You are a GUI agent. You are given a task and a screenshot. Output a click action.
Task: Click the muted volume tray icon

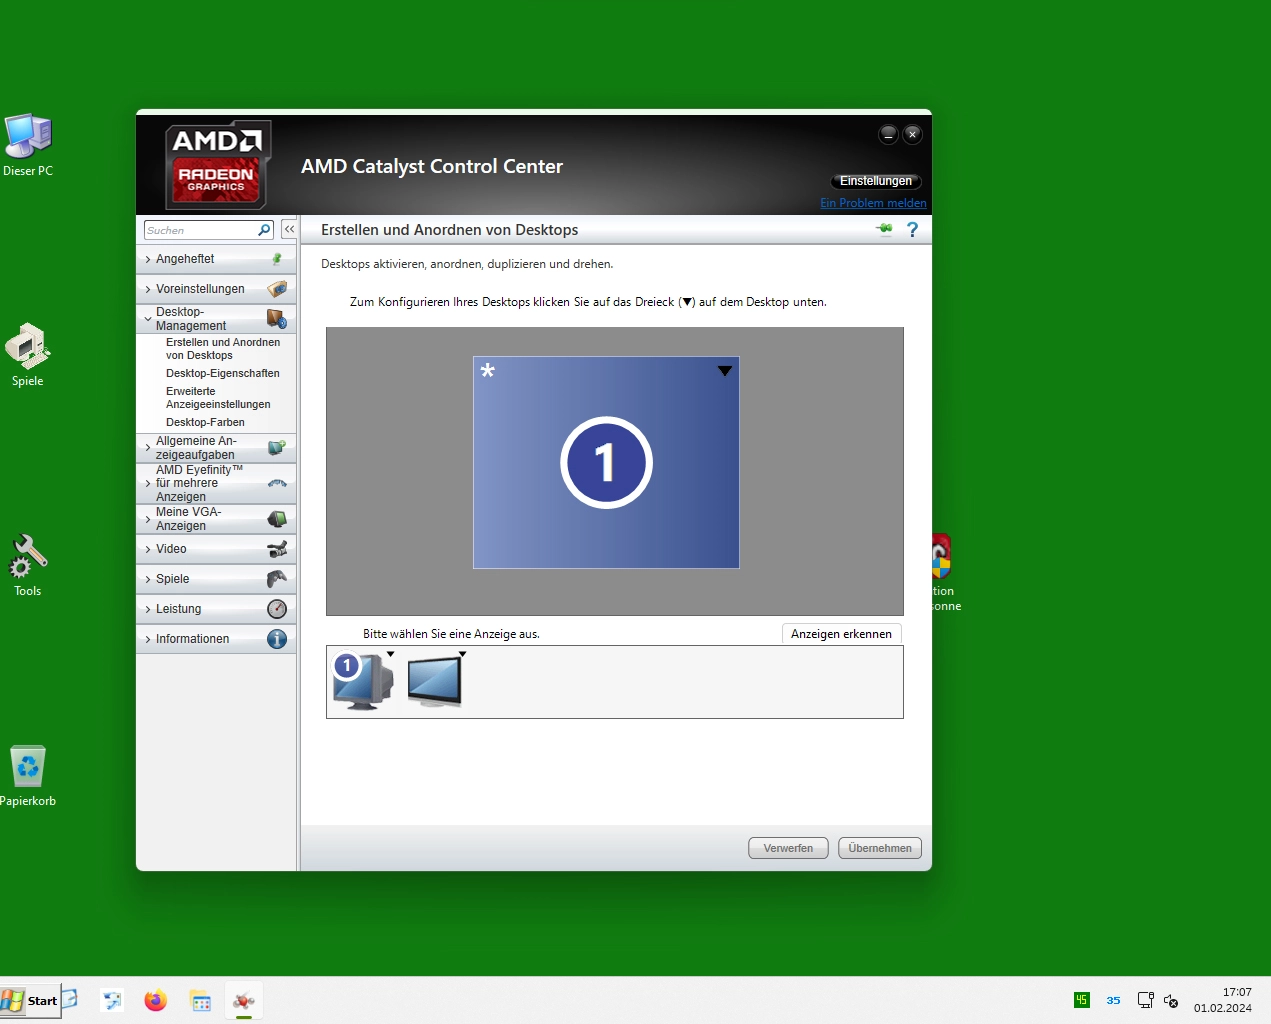1171,1000
